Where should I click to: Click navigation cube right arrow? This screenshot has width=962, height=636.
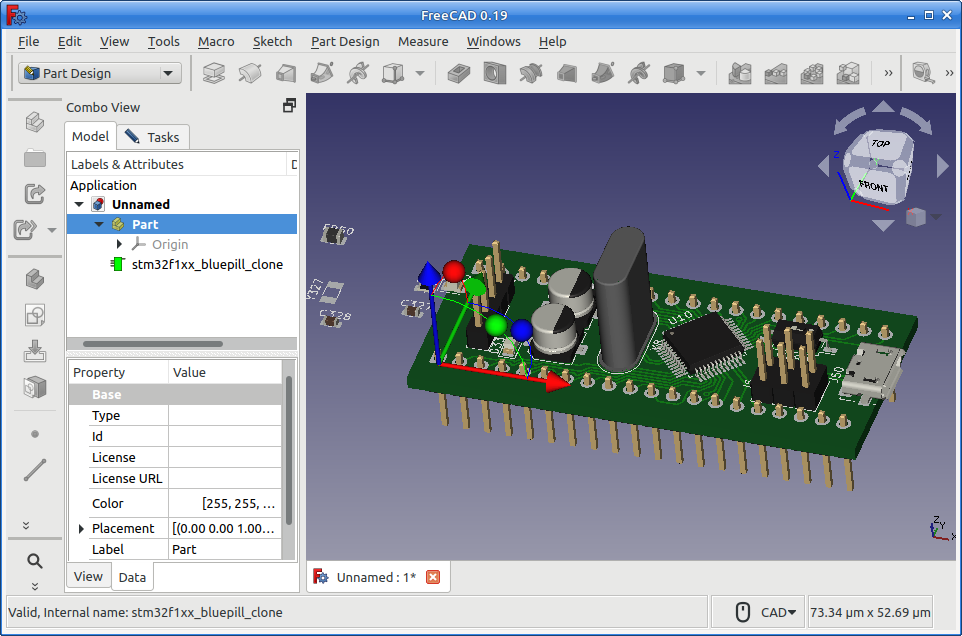click(942, 166)
